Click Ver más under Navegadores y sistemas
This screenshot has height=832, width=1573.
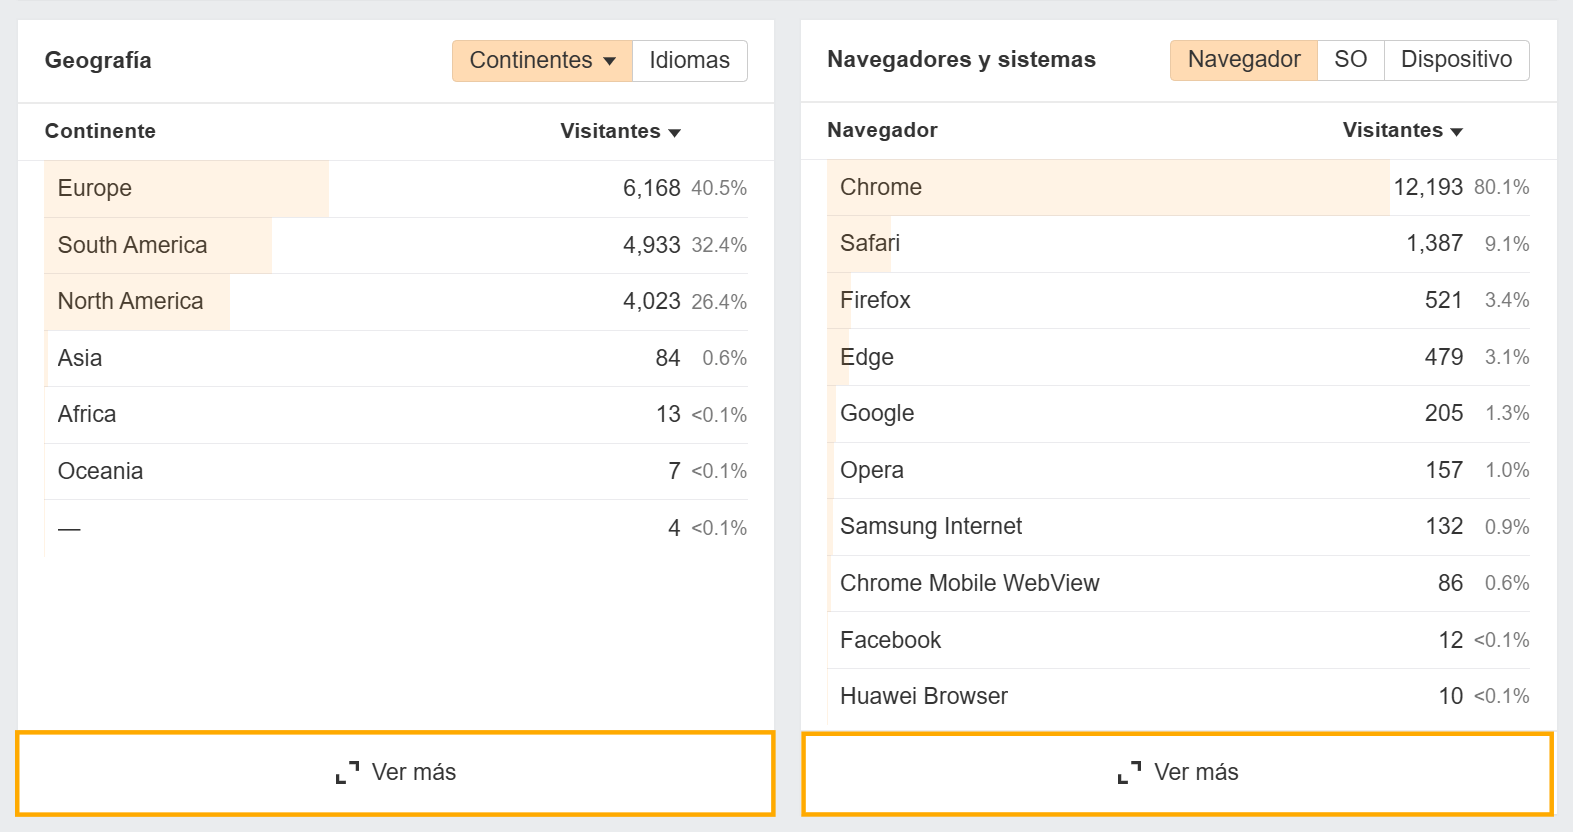(x=1178, y=773)
